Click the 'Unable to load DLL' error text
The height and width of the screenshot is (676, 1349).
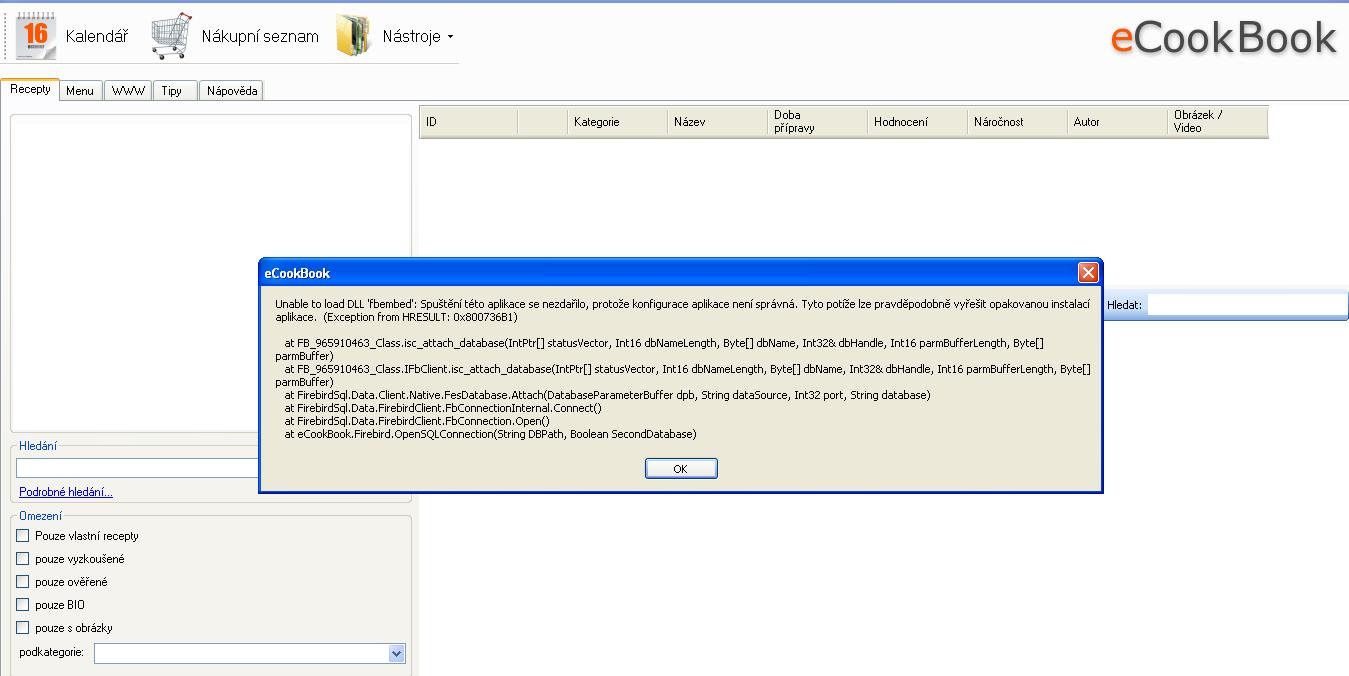pyautogui.click(x=682, y=310)
